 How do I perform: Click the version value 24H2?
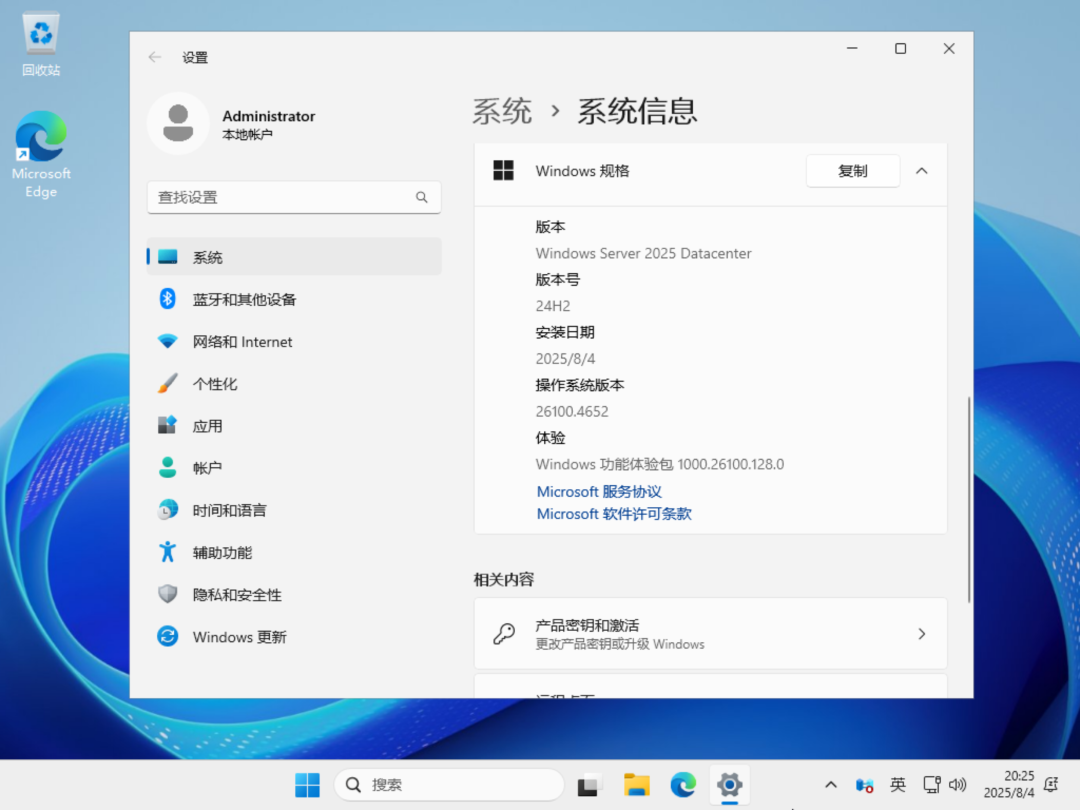click(x=553, y=306)
